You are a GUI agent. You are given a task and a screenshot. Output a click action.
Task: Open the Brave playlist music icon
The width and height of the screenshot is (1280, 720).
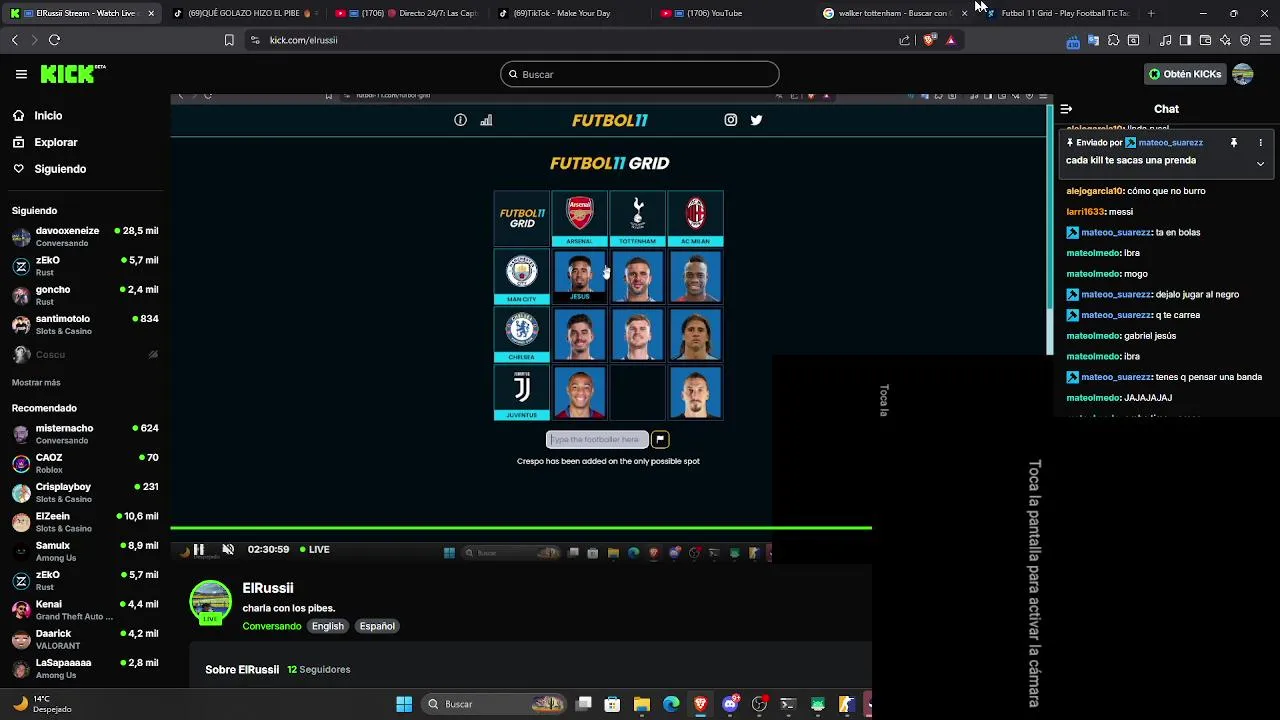(x=1166, y=40)
